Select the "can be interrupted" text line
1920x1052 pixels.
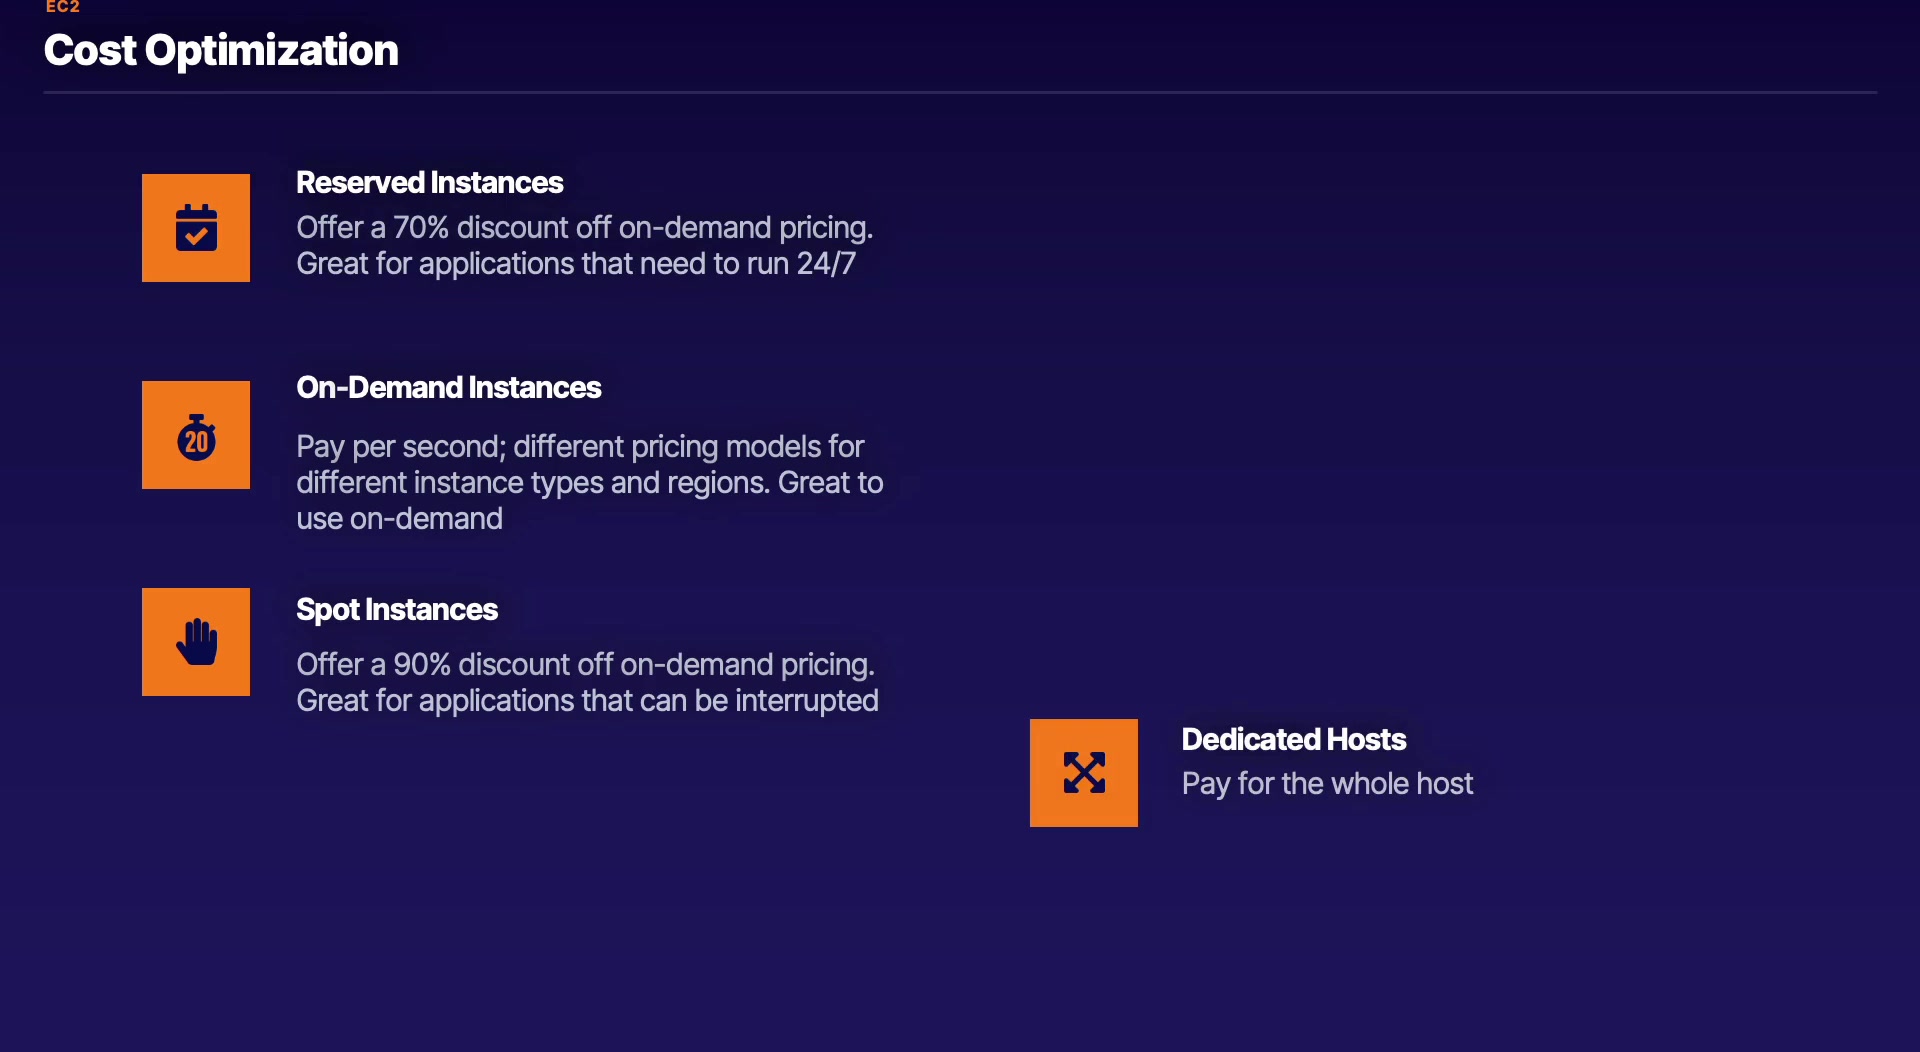point(587,701)
